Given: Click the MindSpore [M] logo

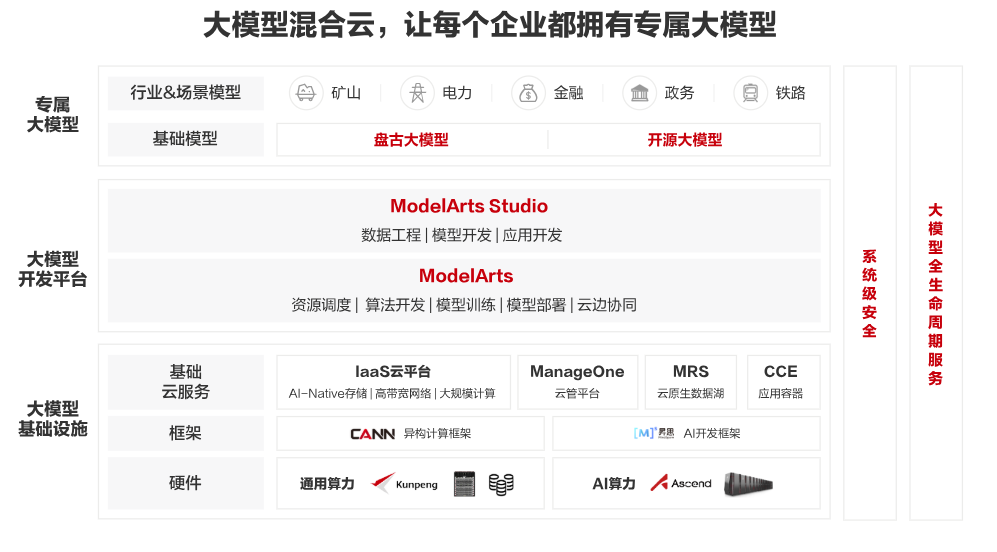Looking at the screenshot, I should [x=654, y=433].
